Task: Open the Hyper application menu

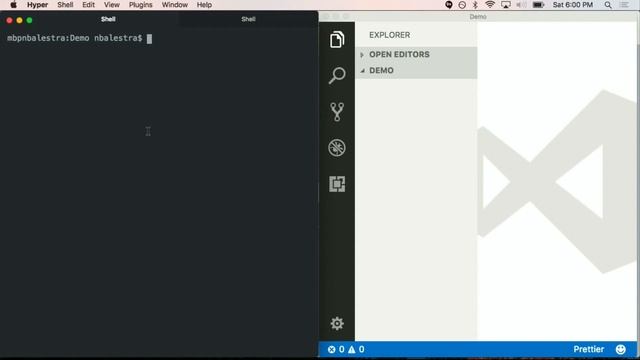Action: 38,5
